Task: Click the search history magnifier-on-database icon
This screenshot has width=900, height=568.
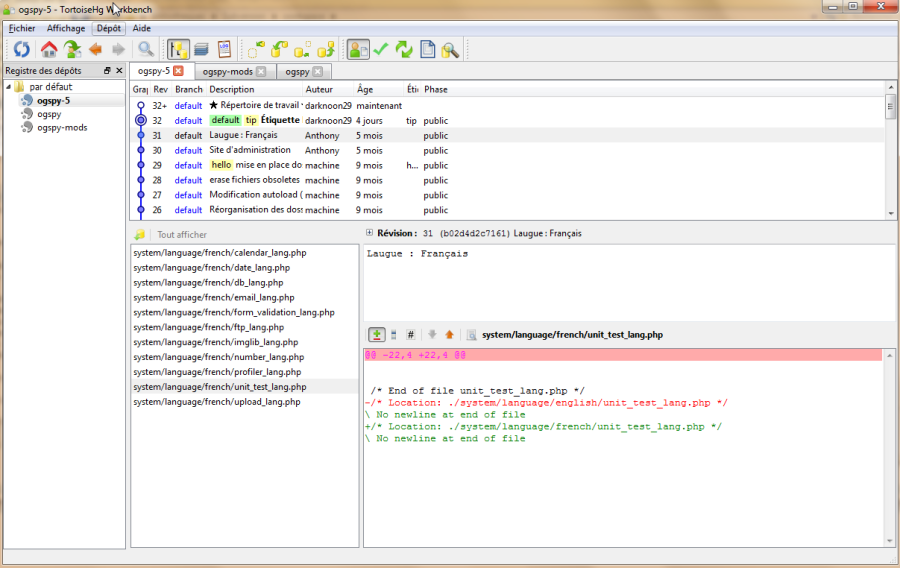Action: (x=451, y=50)
